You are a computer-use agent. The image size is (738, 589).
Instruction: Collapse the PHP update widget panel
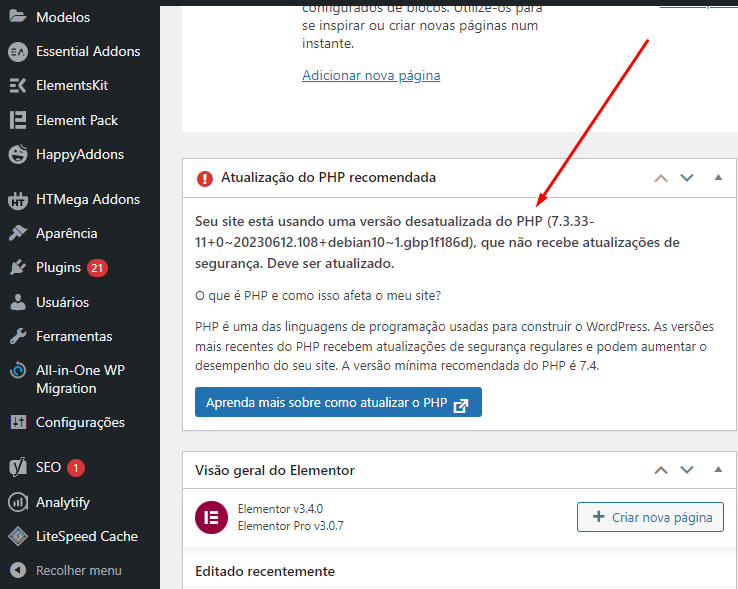[718, 178]
